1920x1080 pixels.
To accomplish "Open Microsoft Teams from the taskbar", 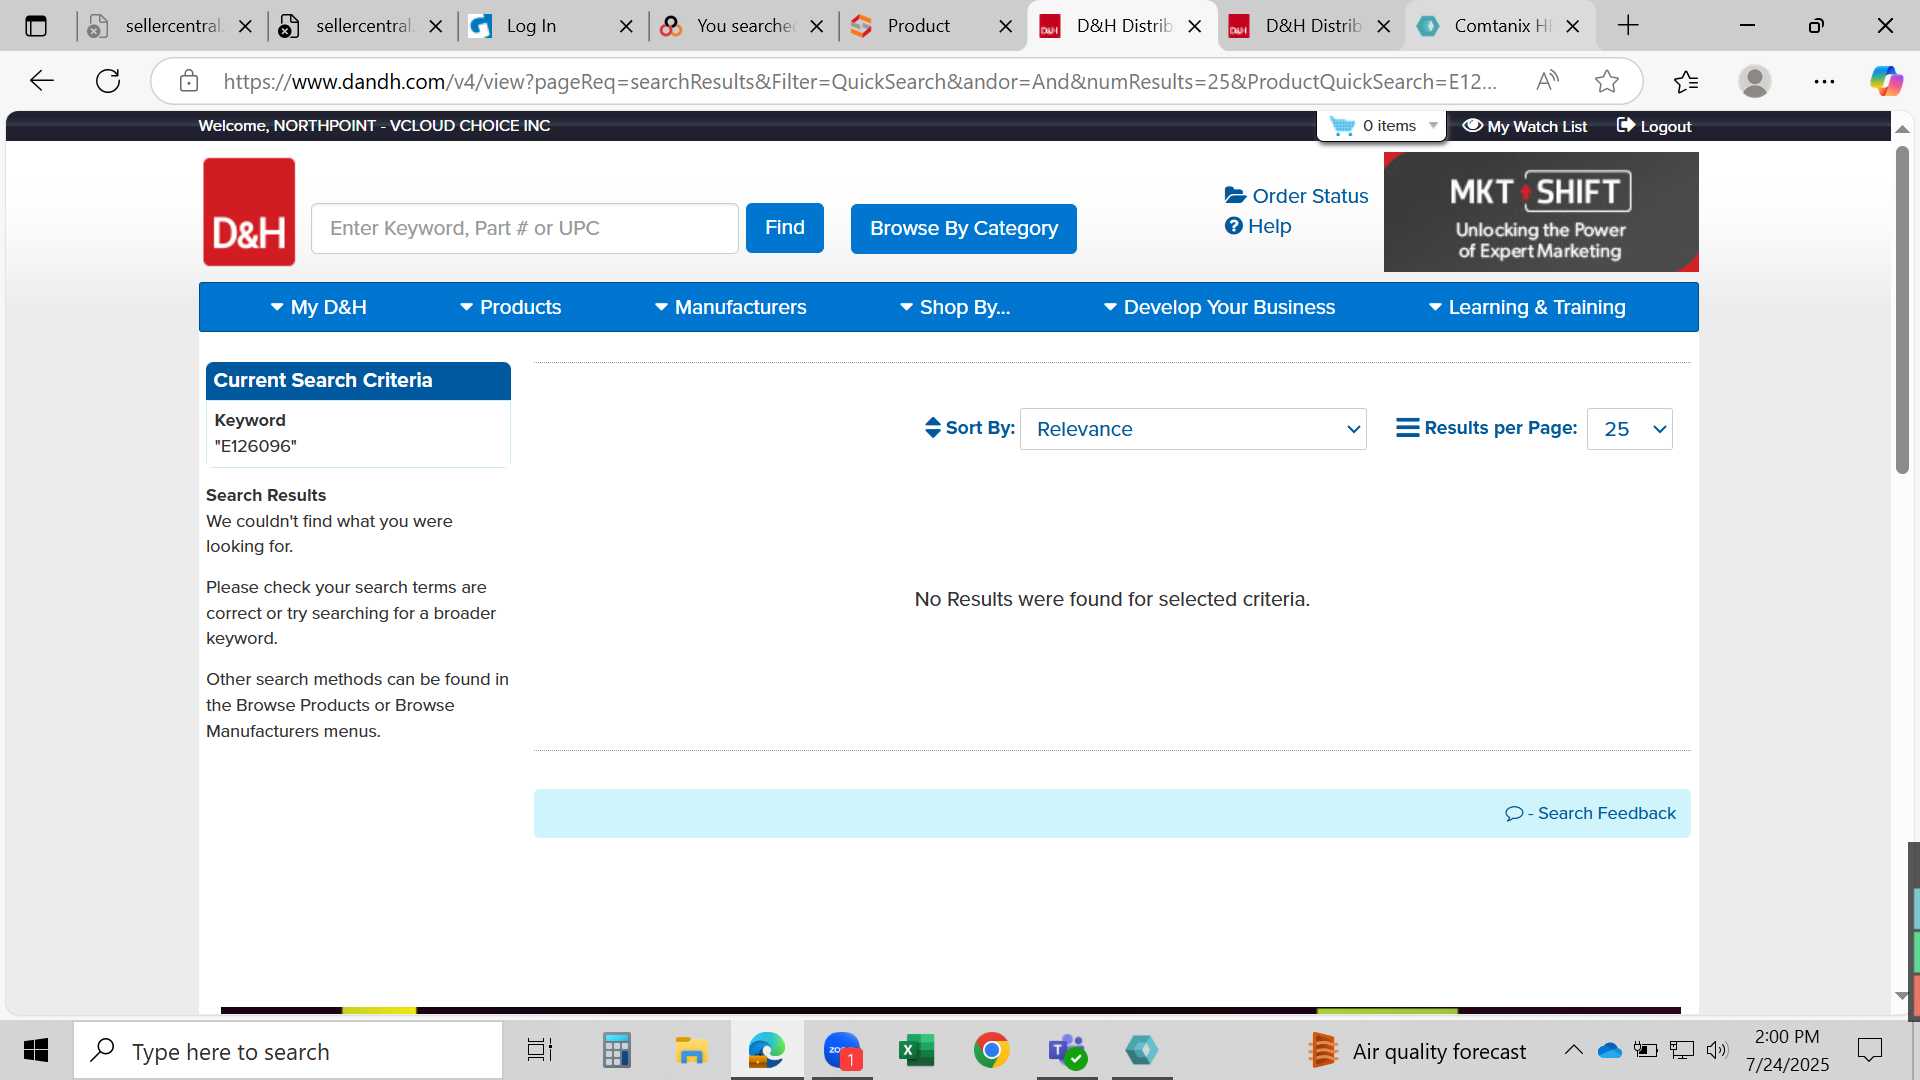I will [x=1066, y=1051].
